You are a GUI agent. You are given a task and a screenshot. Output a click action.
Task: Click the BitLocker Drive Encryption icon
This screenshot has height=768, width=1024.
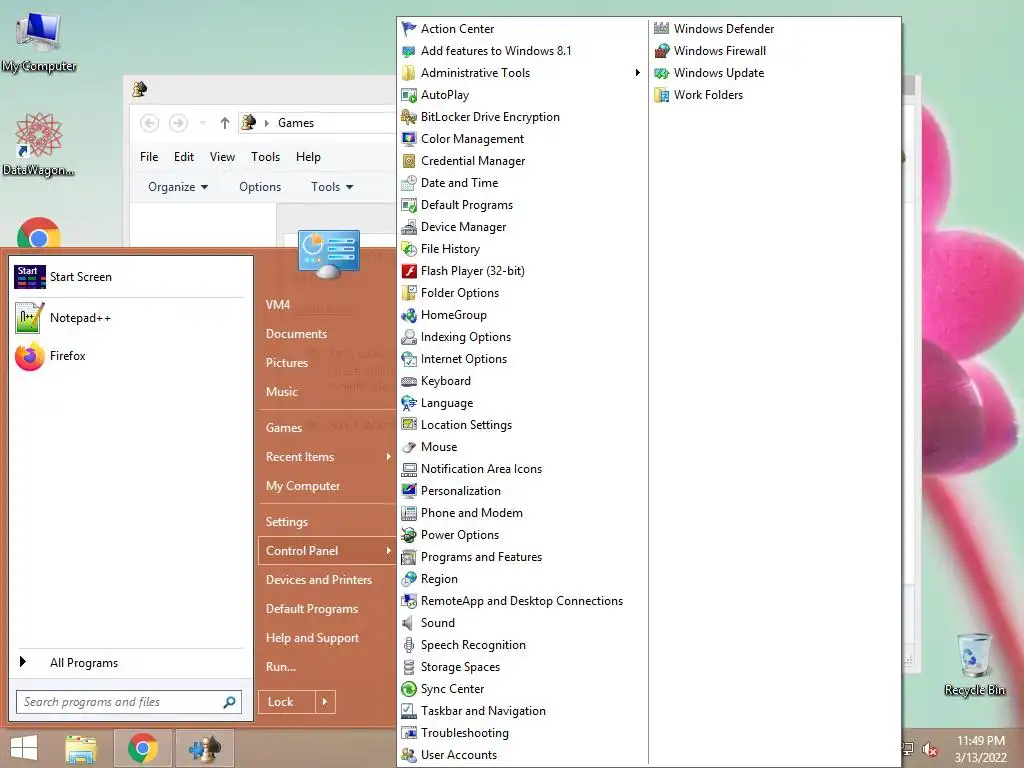[x=409, y=117]
